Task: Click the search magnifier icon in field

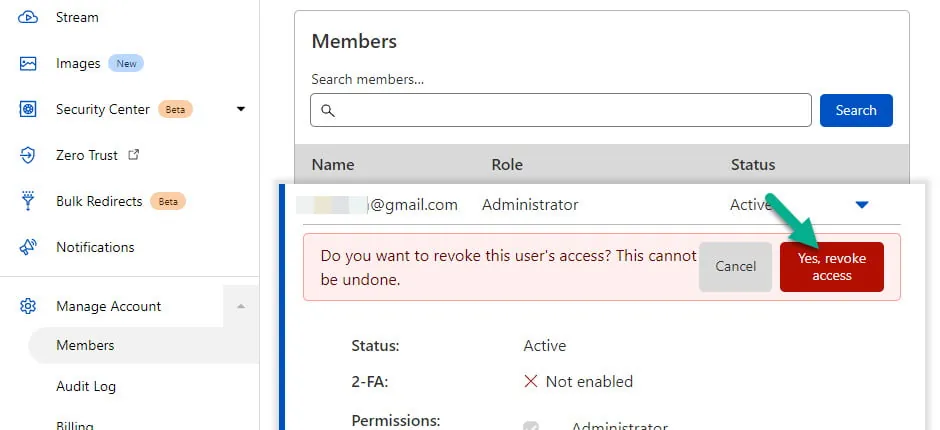Action: click(x=327, y=110)
